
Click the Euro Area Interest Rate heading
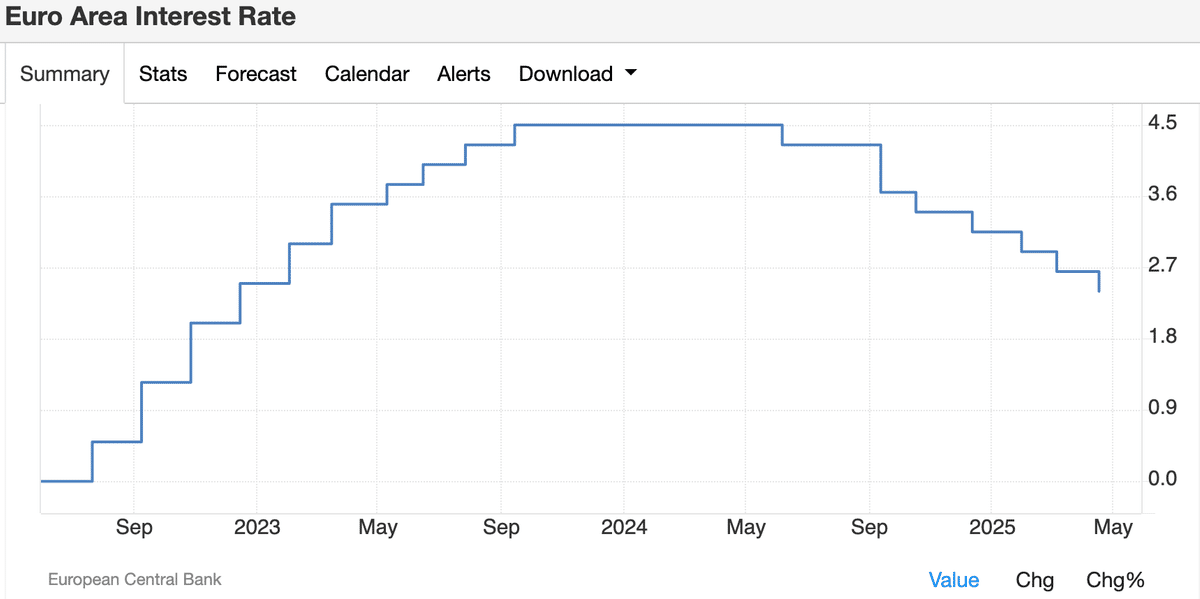[151, 17]
